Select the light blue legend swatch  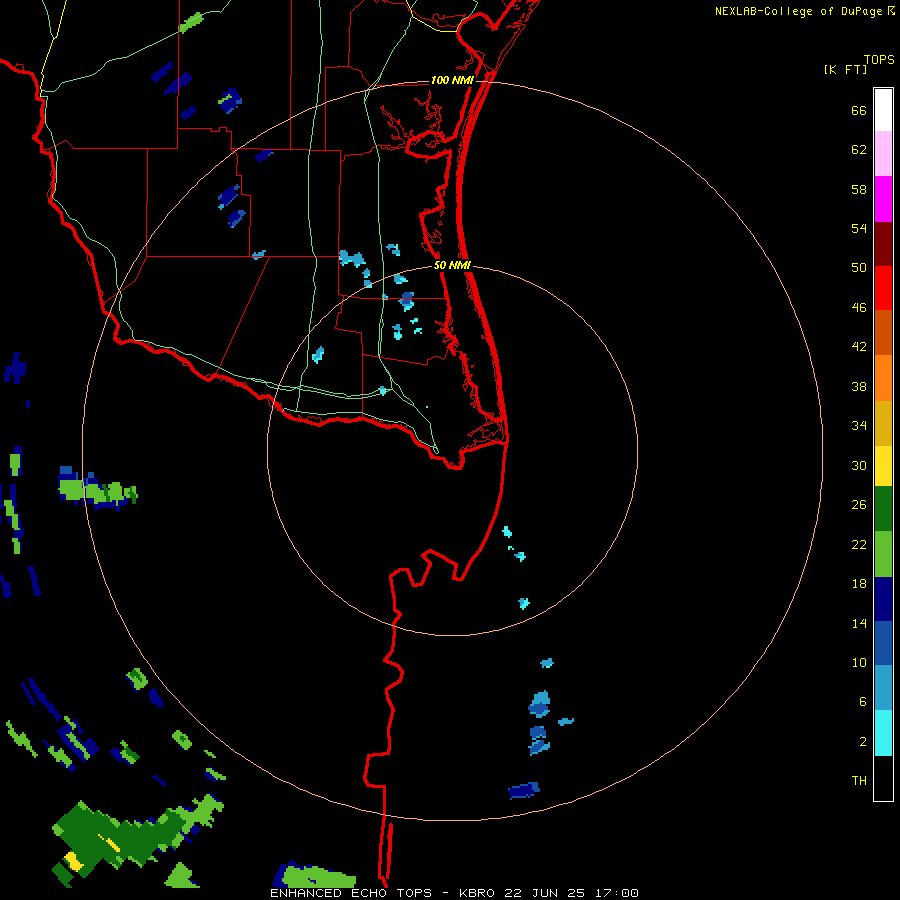(x=883, y=688)
